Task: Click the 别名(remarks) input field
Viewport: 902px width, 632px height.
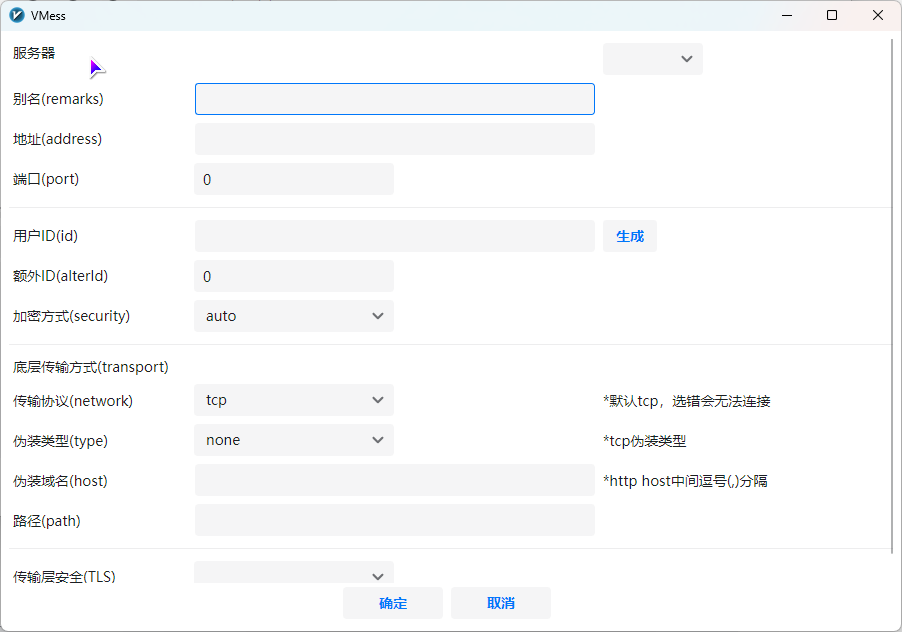Action: 394,99
